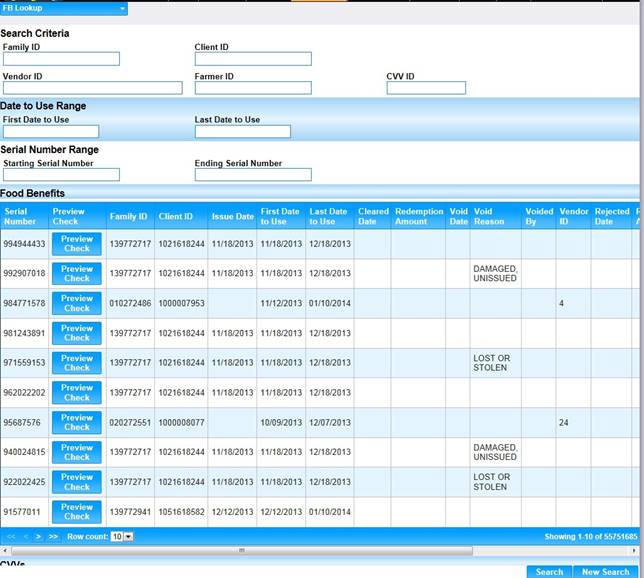Screen dimensions: 644x578
Task: Focus the Vendor ID input box
Action: 92,88
